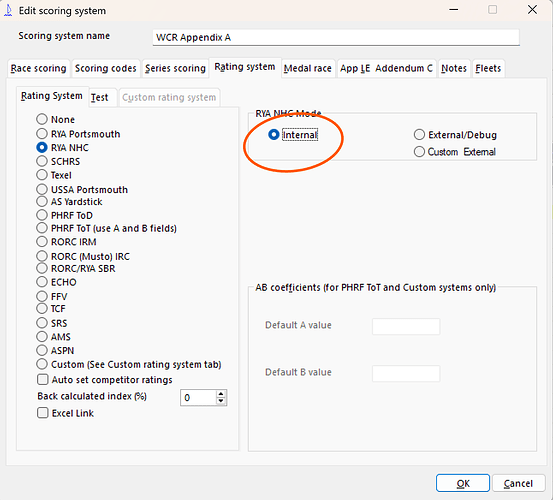Screen dimensions: 553x500
Task: Open the Series scoring tab
Action: click(175, 68)
